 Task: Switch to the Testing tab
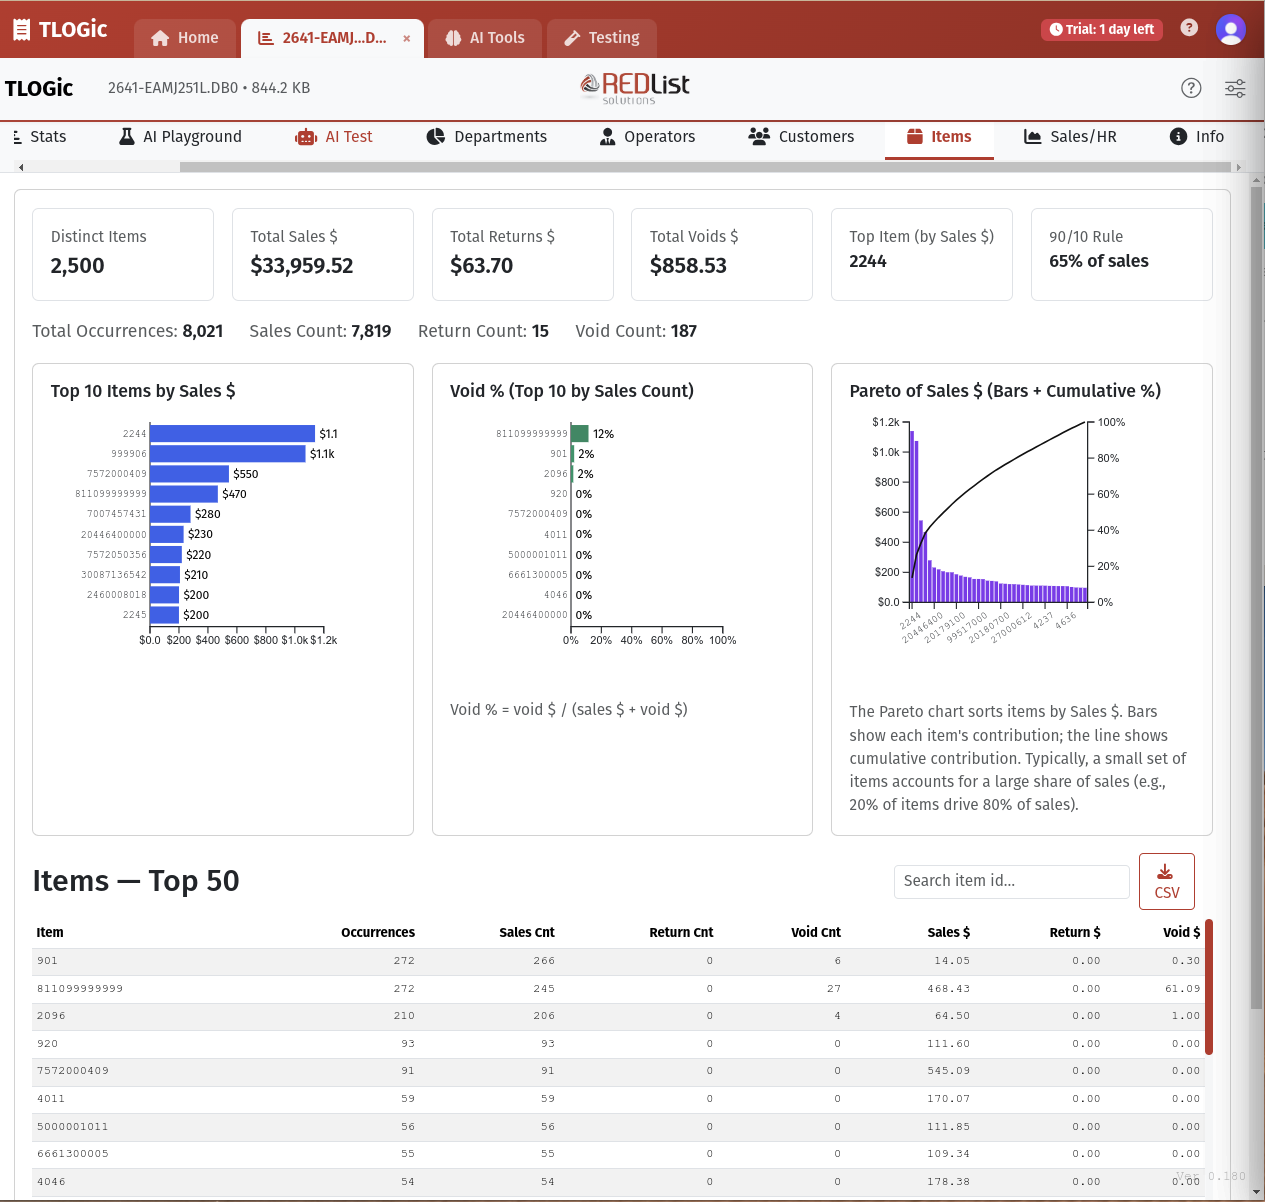pos(601,37)
